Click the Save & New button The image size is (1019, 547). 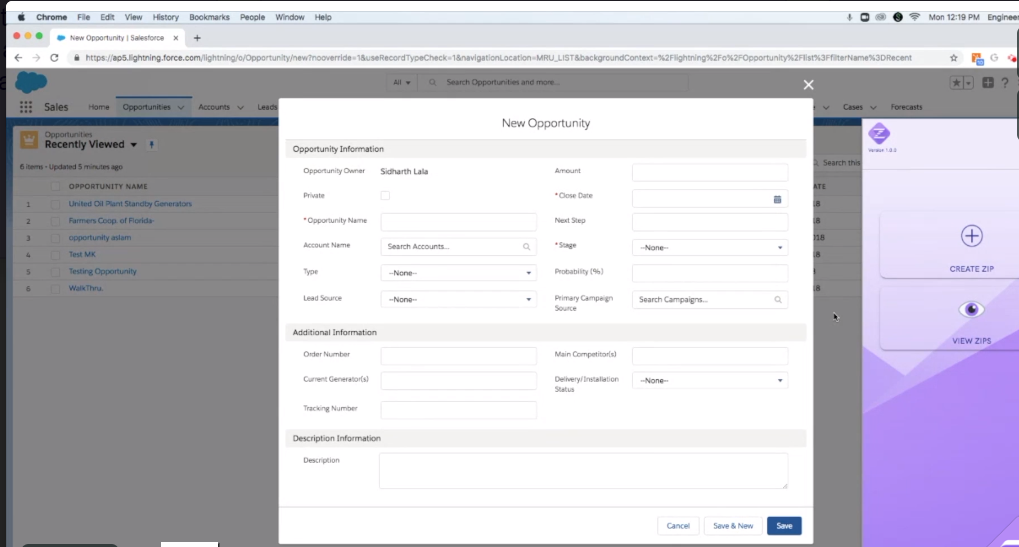click(732, 526)
